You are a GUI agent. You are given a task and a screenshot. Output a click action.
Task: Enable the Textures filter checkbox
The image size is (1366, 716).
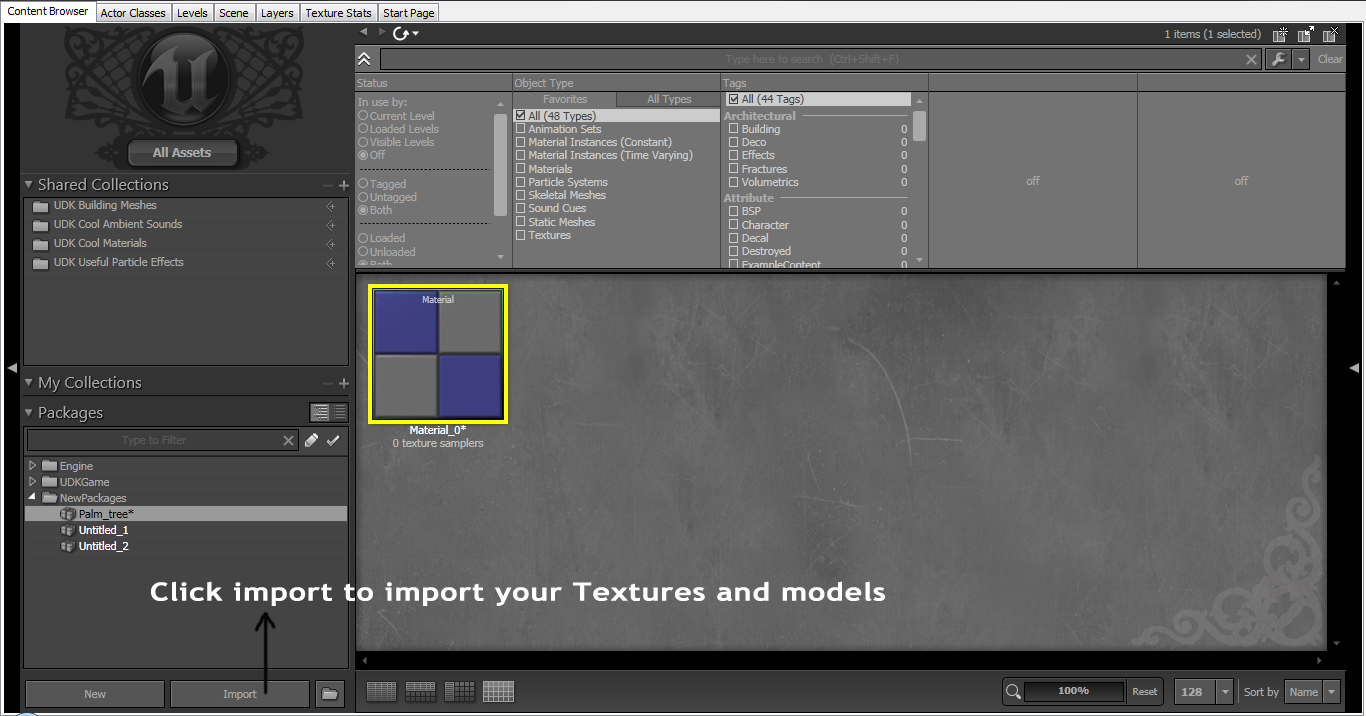coord(520,235)
